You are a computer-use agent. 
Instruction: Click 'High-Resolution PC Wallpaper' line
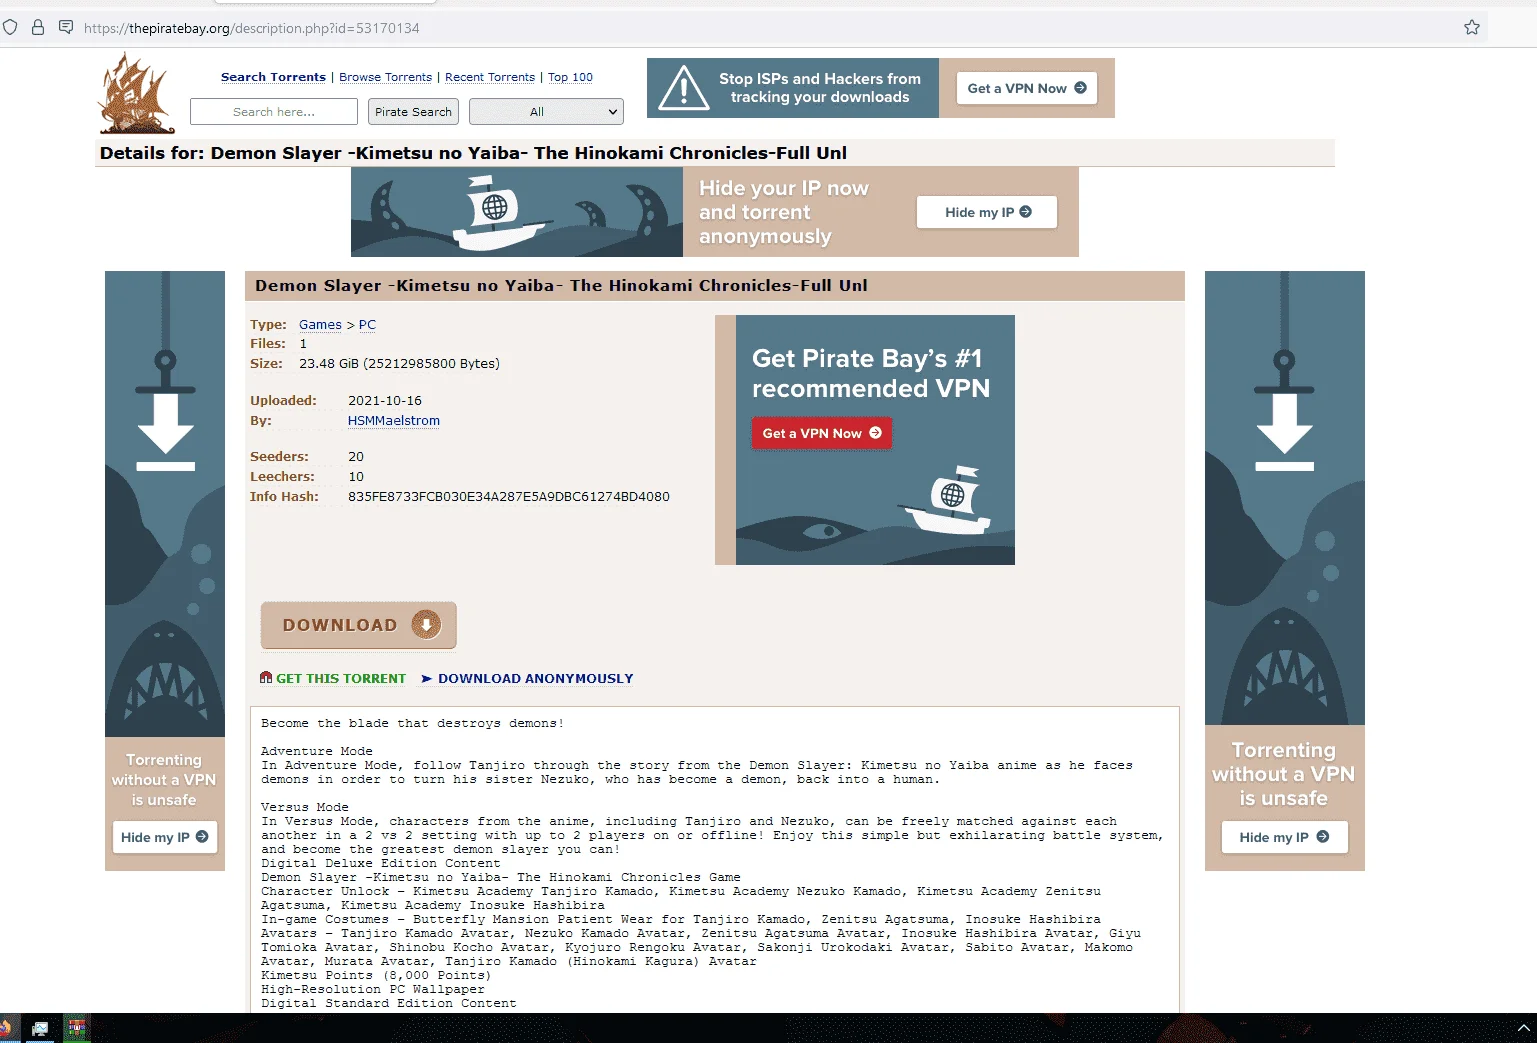point(372,989)
